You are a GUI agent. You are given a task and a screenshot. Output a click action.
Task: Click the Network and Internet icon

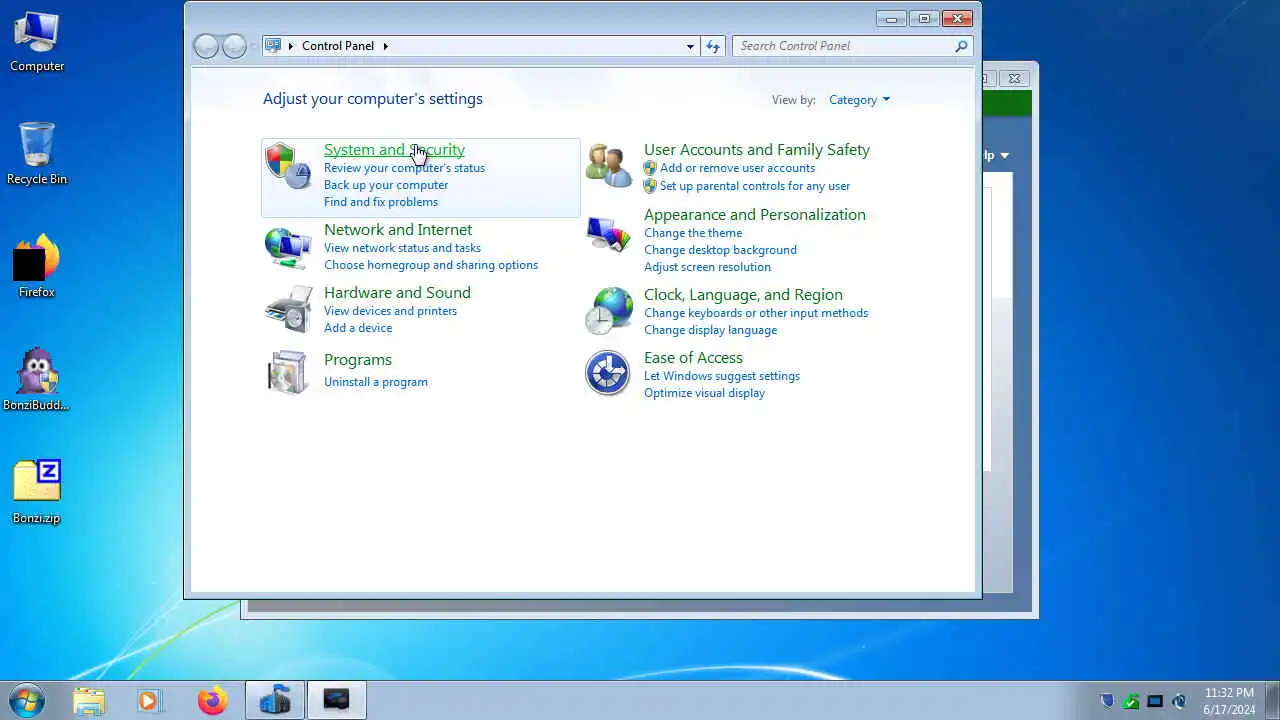point(288,246)
